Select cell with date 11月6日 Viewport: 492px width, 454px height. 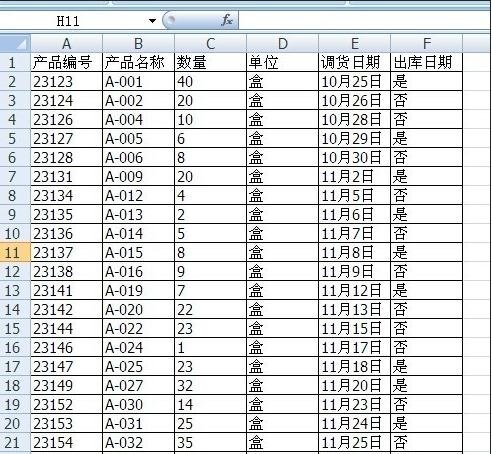[x=355, y=214]
